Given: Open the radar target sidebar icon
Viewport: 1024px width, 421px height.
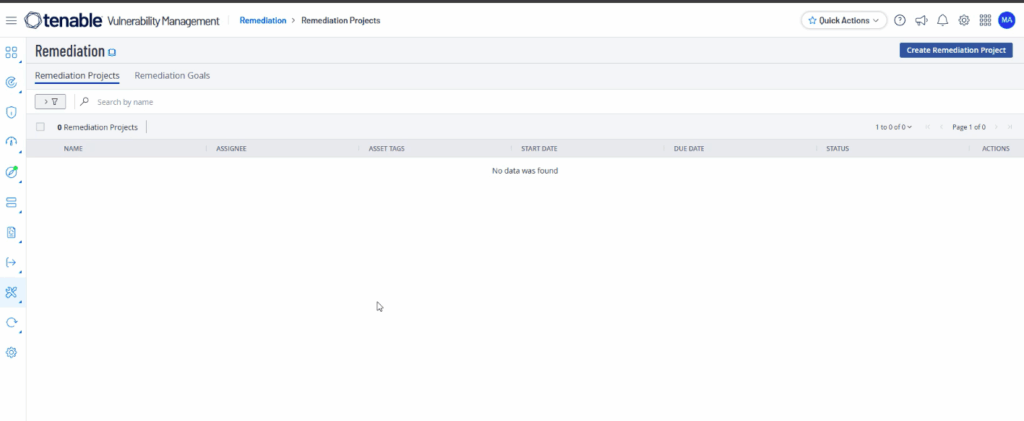Looking at the screenshot, I should (x=11, y=82).
